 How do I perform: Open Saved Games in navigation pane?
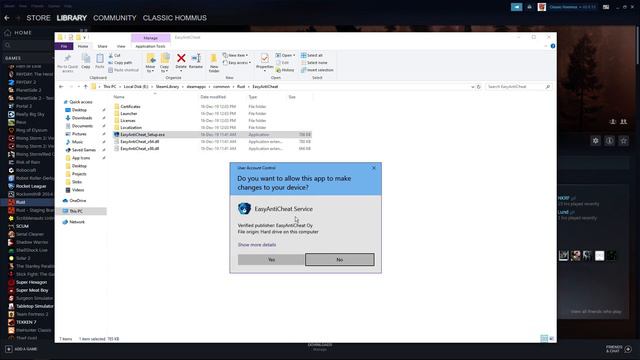83,150
